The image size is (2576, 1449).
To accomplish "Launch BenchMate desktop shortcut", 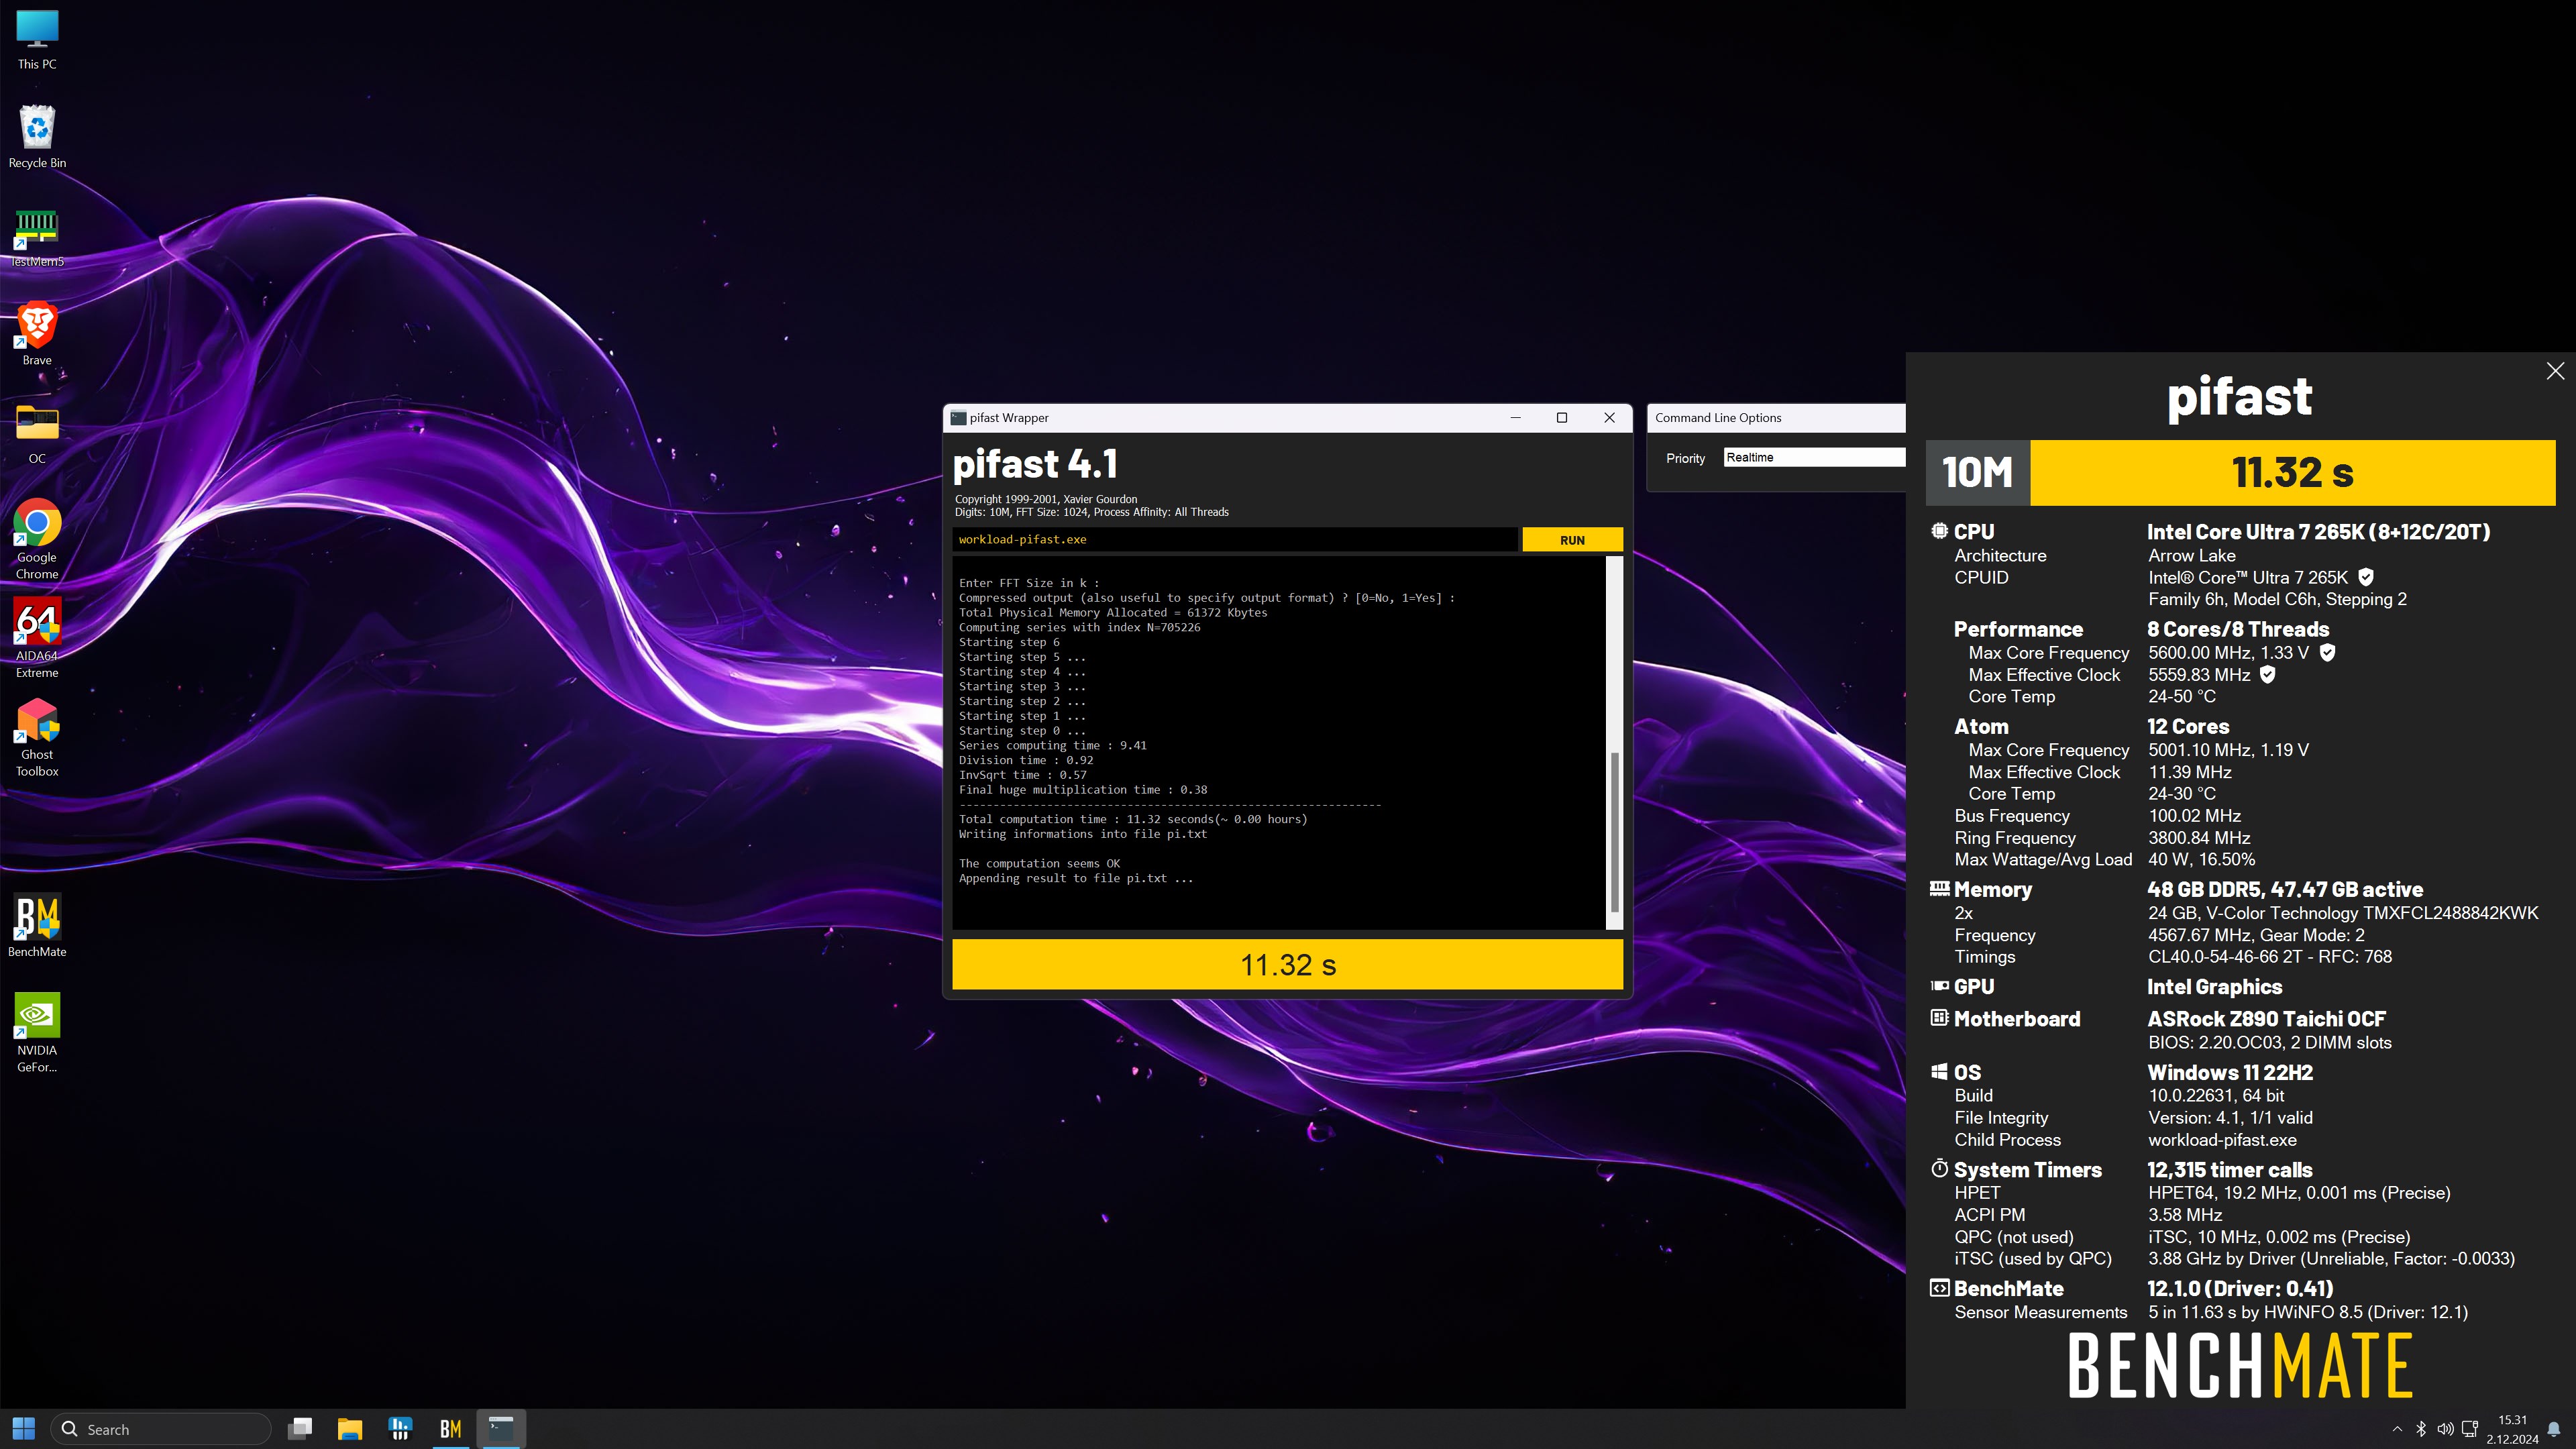I will coord(37,925).
